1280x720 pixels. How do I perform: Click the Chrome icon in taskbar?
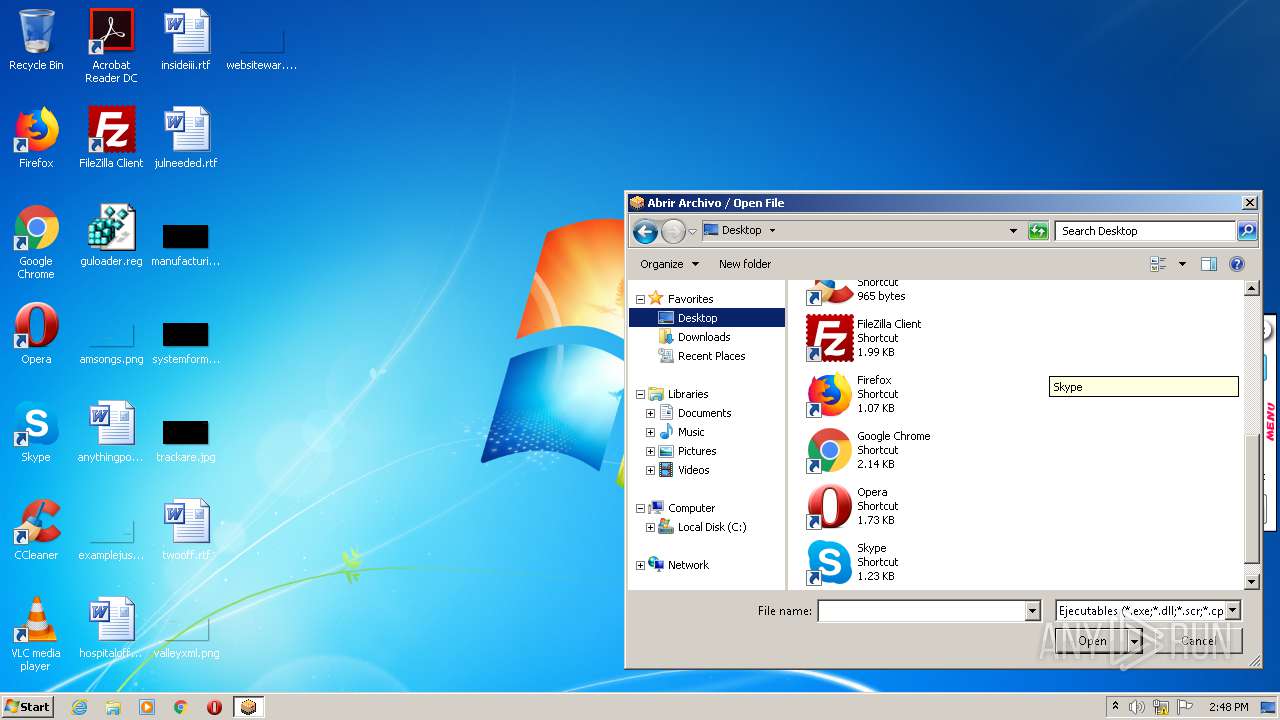tap(181, 707)
